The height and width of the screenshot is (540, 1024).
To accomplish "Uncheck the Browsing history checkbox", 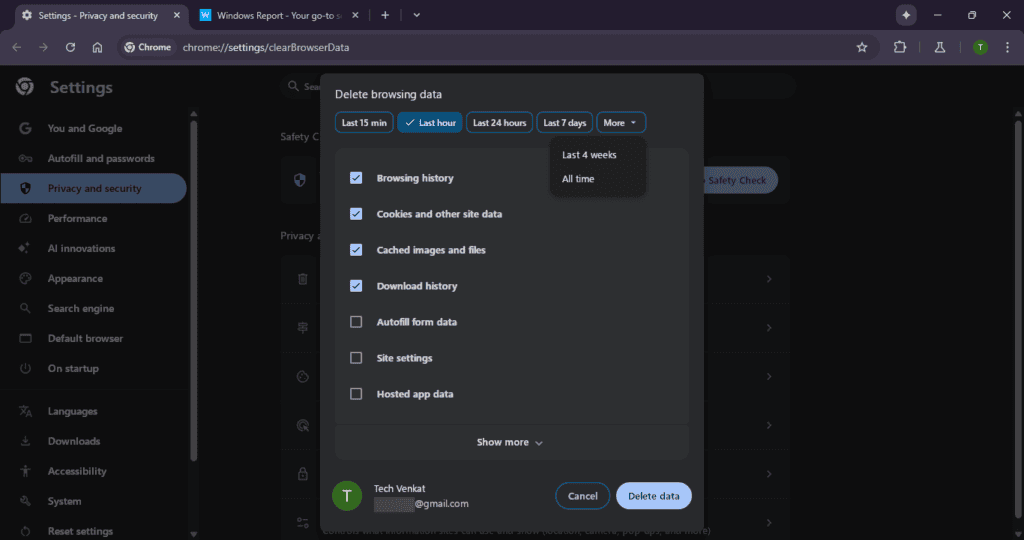I will tap(356, 178).
